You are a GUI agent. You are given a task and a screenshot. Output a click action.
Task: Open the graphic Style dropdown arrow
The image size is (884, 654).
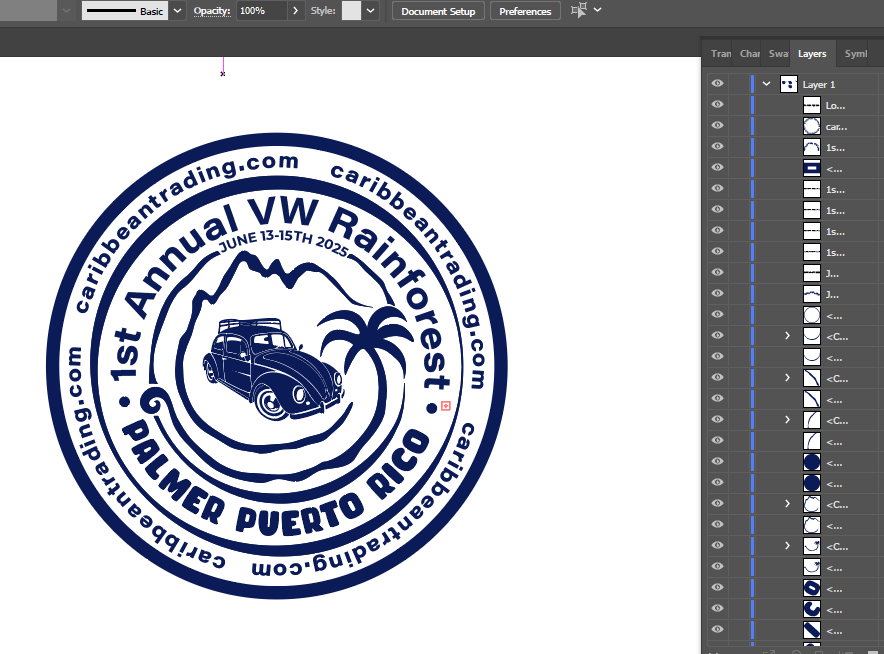[x=370, y=11]
